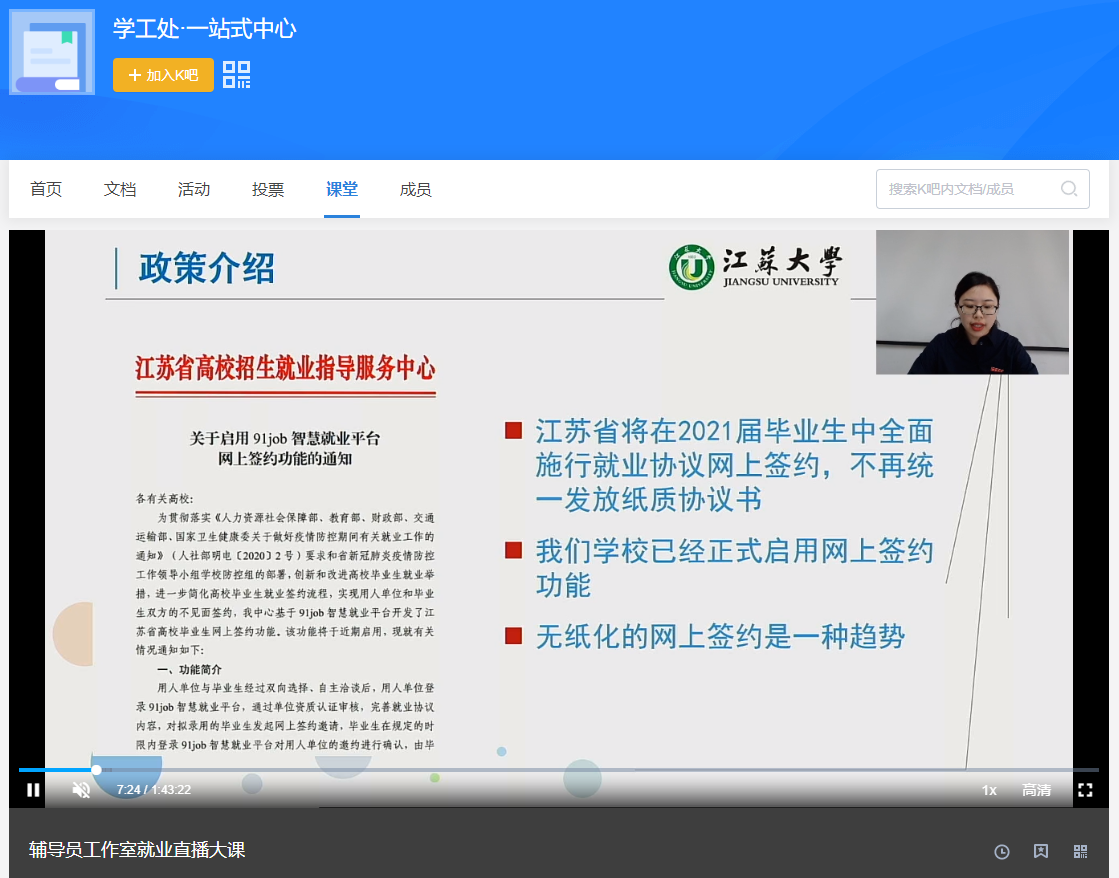Screen dimensions: 1119x878
Task: Click the K吧 book logo icon
Action: pos(52,52)
